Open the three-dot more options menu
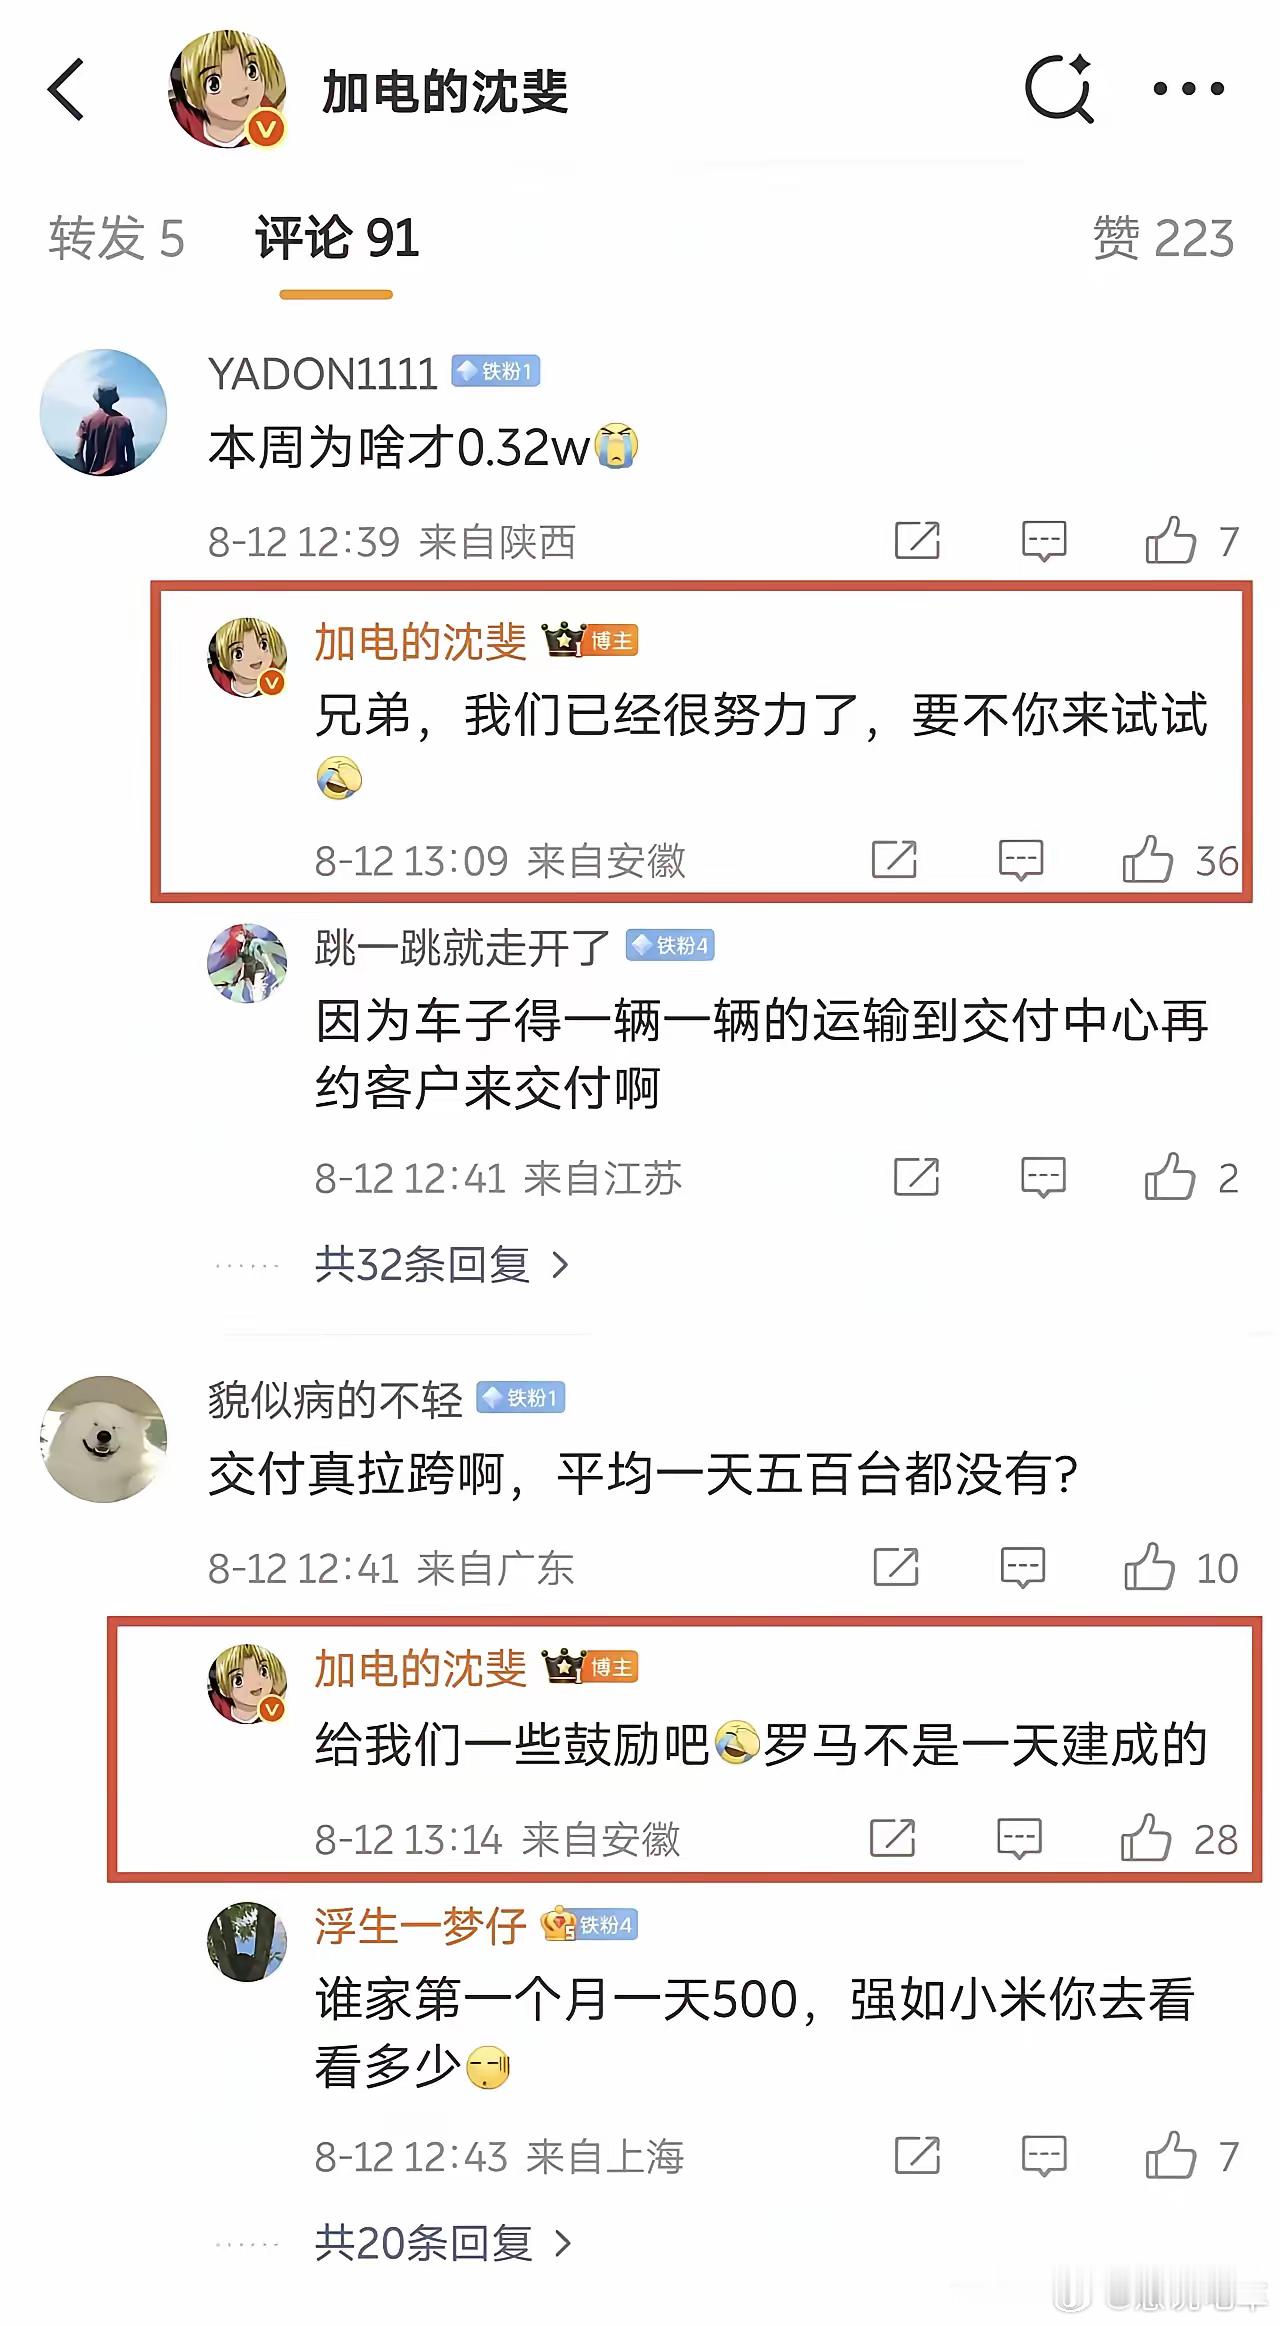Image resolution: width=1280 pixels, height=2326 pixels. pyautogui.click(x=1188, y=89)
